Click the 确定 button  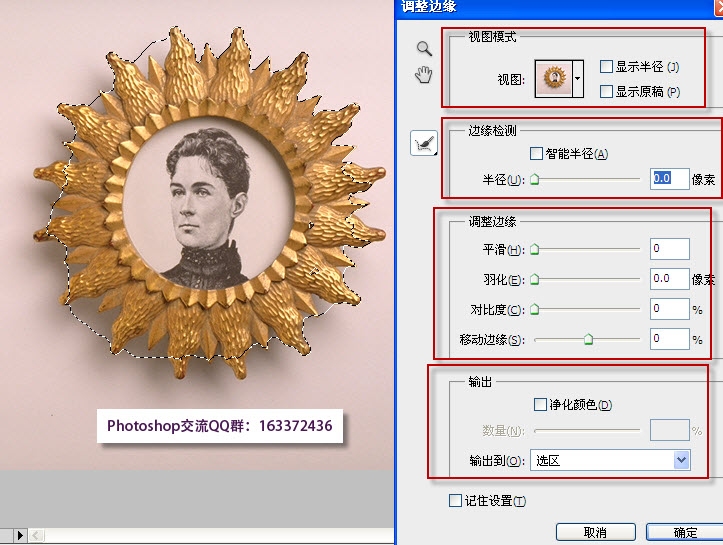point(685,532)
